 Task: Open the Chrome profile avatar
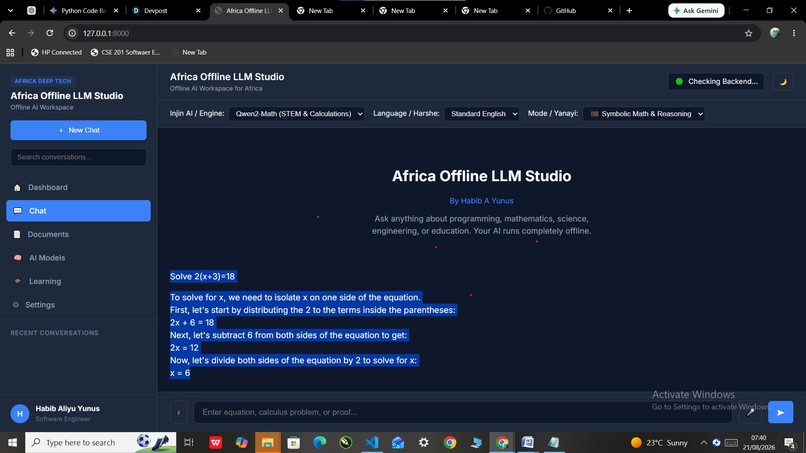(x=775, y=33)
